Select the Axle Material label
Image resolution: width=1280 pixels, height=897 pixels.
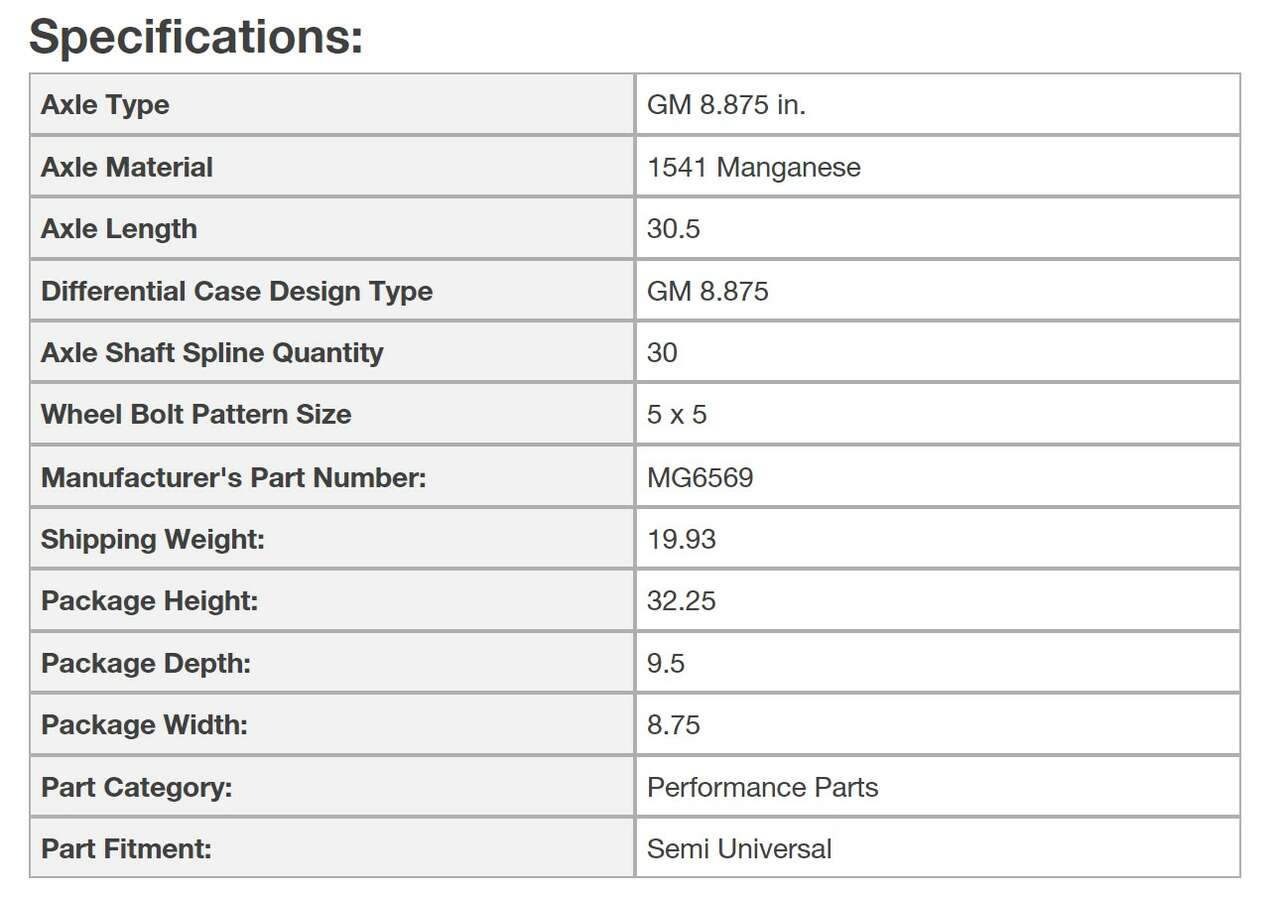[127, 167]
